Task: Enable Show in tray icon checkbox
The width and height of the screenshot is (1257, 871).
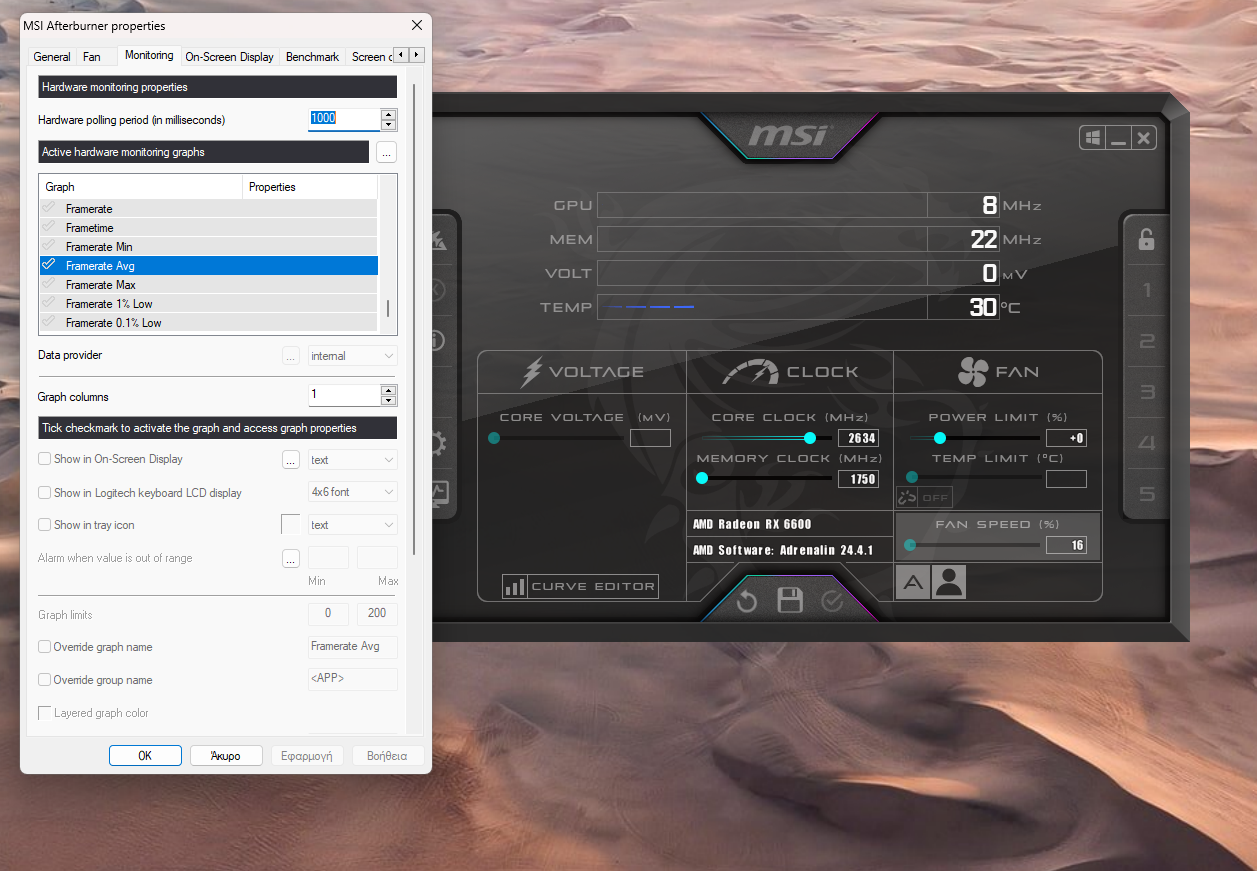Action: (44, 525)
